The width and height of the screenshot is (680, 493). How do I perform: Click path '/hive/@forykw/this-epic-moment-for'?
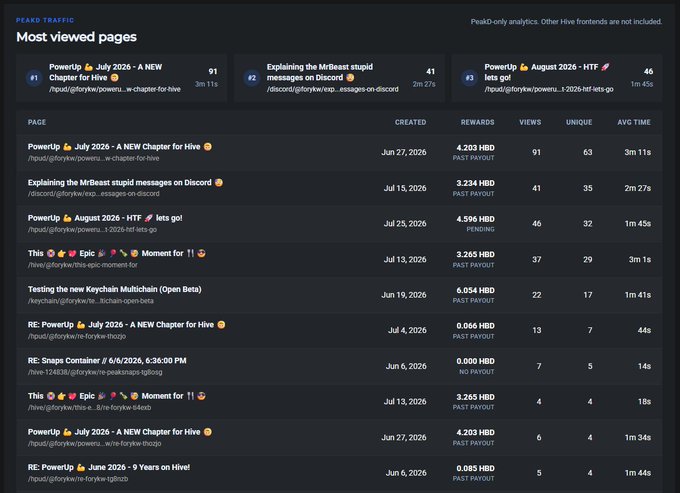tap(82, 265)
